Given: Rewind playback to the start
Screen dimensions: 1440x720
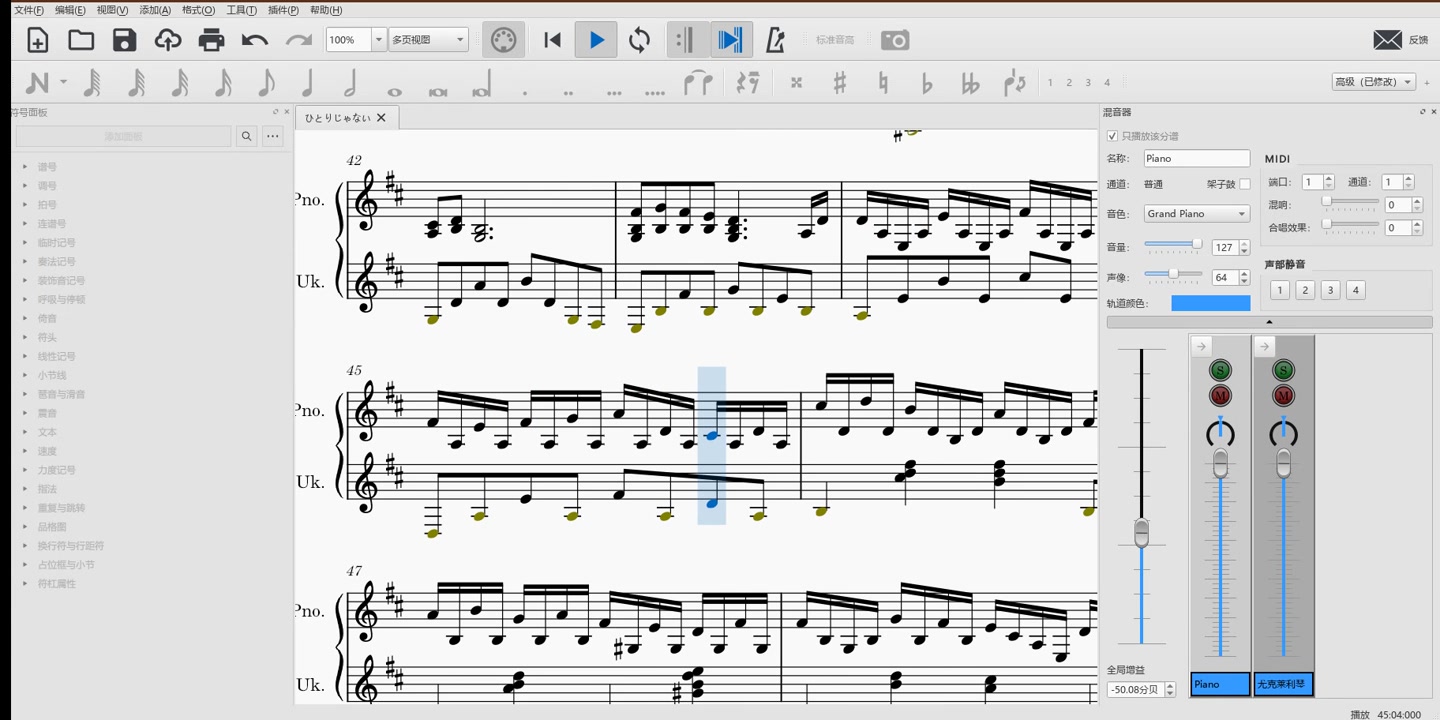Looking at the screenshot, I should point(552,40).
